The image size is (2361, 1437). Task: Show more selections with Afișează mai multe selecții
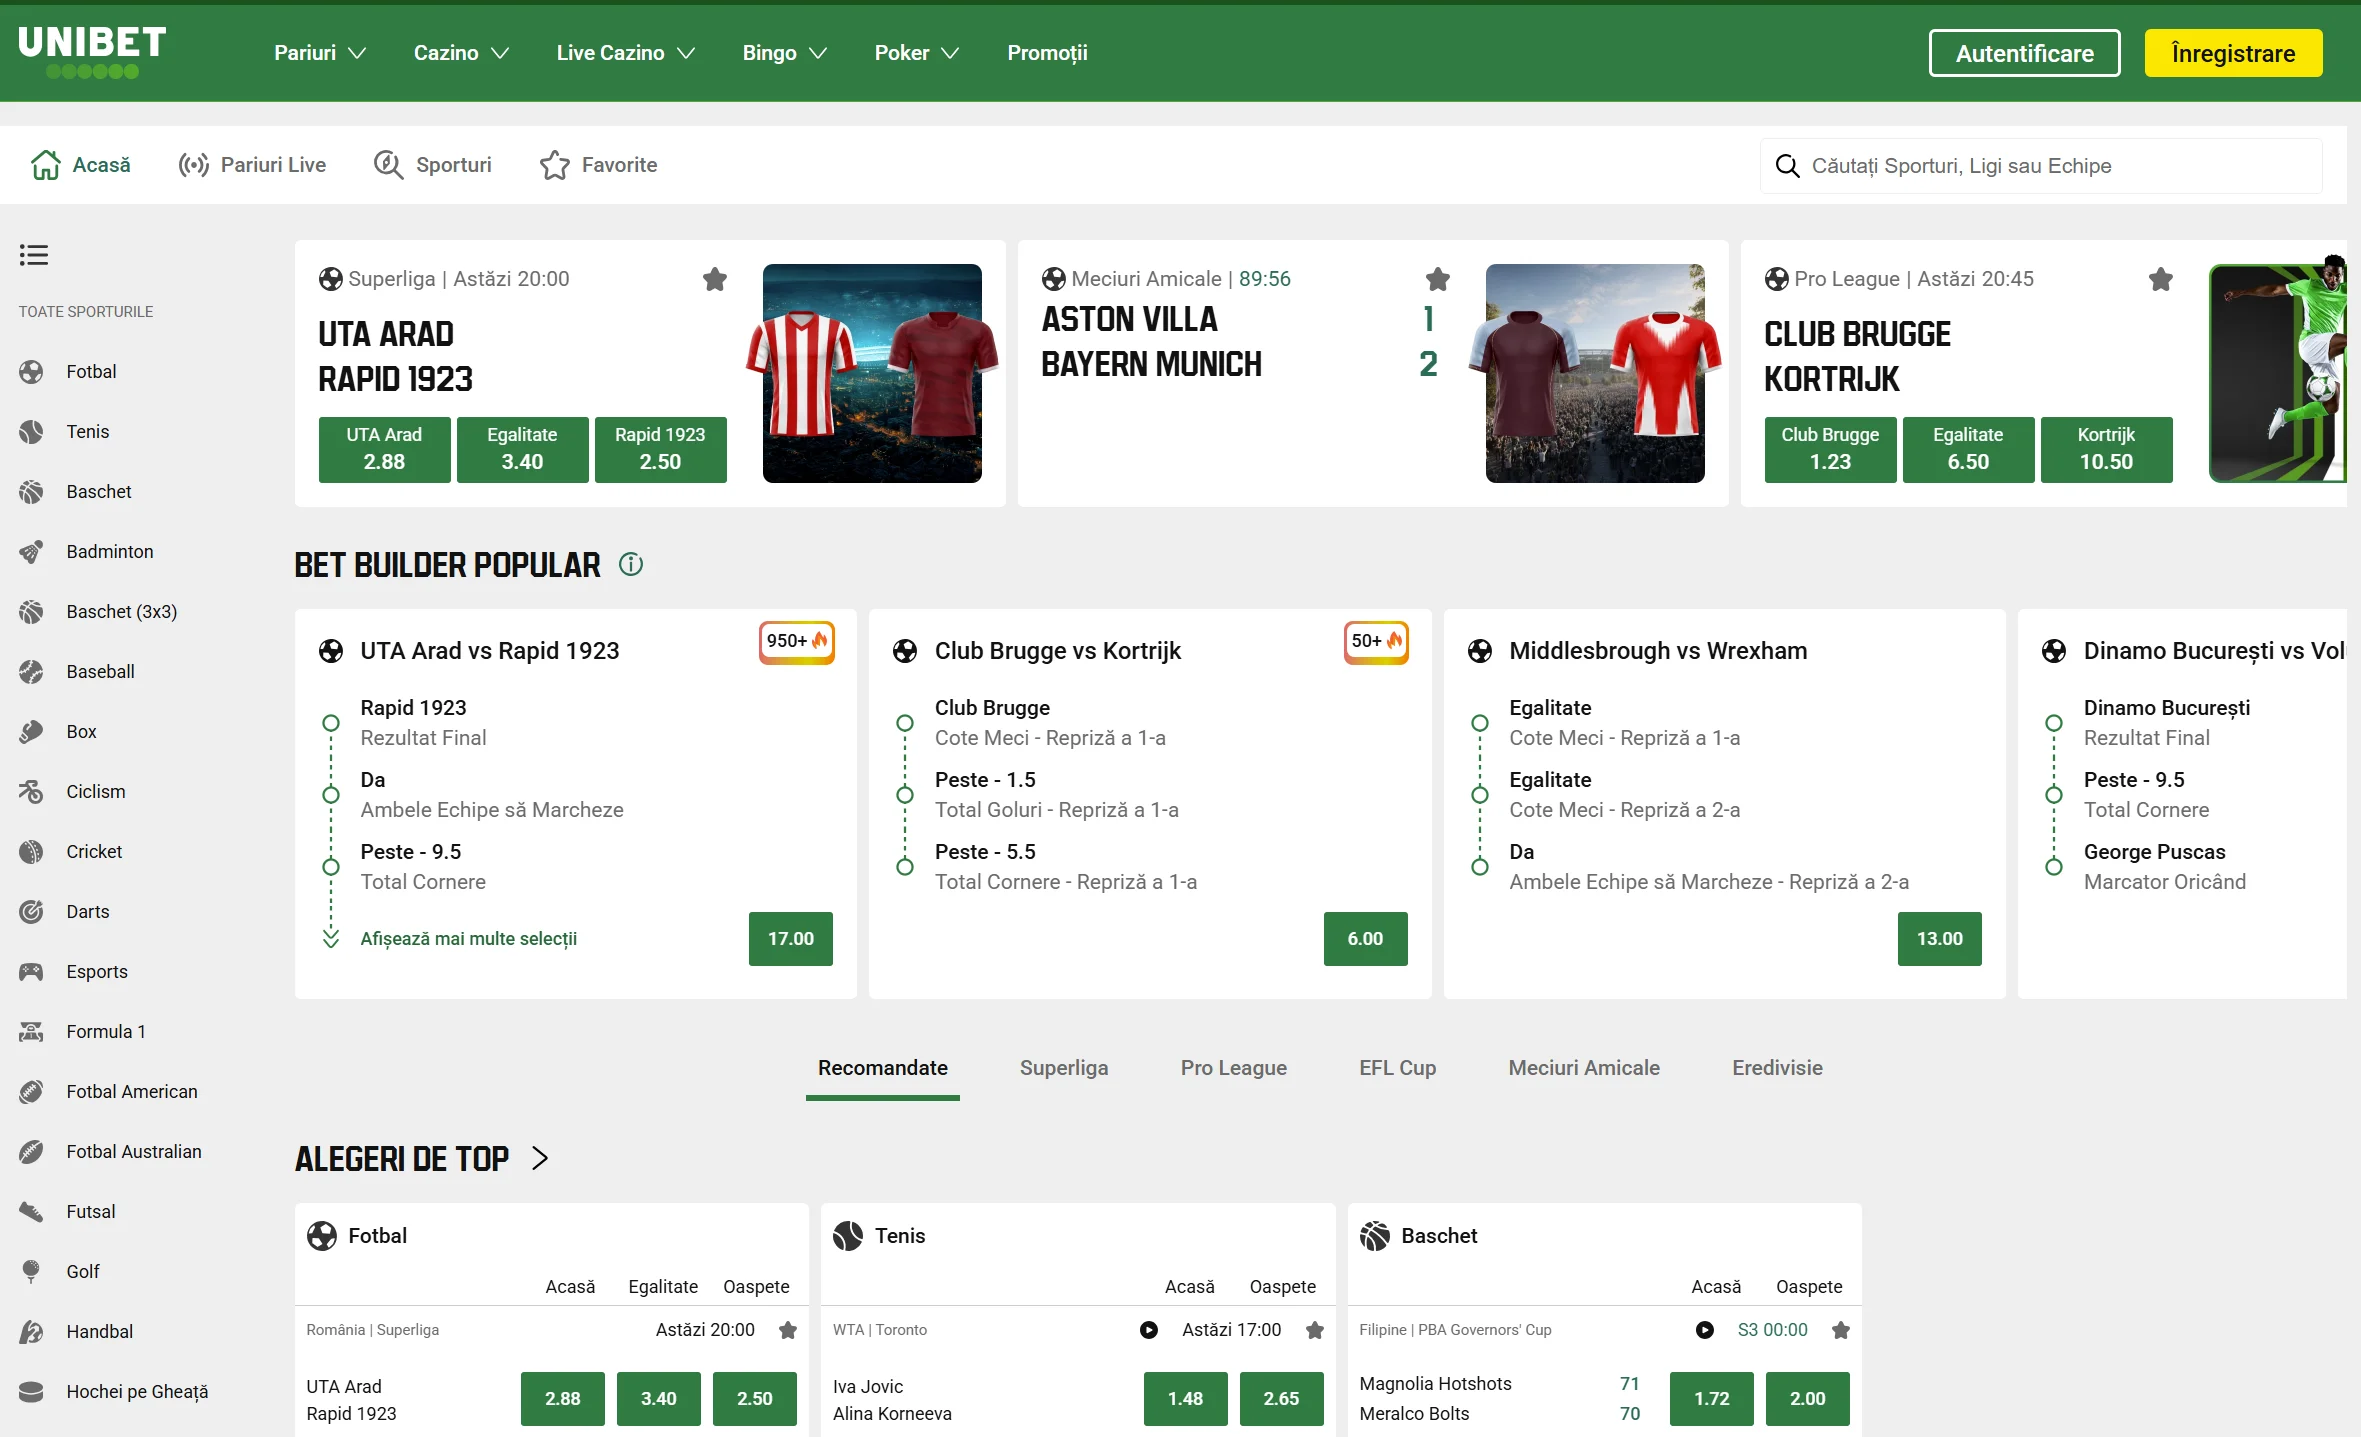click(x=468, y=939)
